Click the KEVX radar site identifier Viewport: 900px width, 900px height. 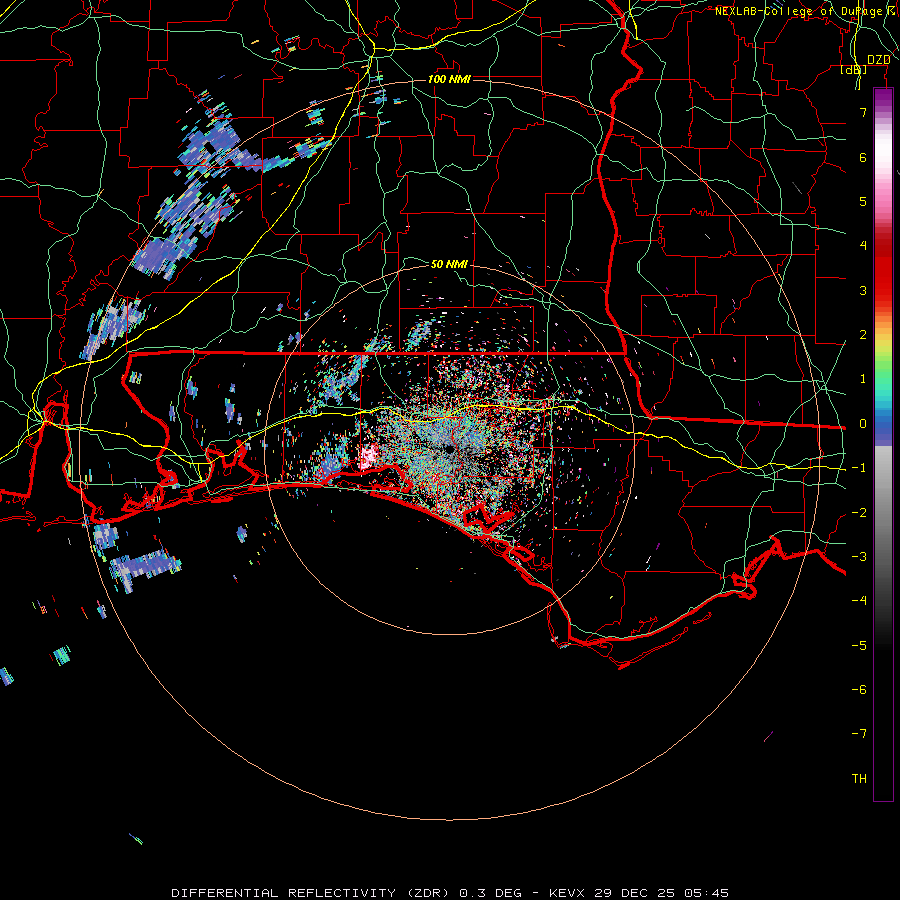click(568, 893)
